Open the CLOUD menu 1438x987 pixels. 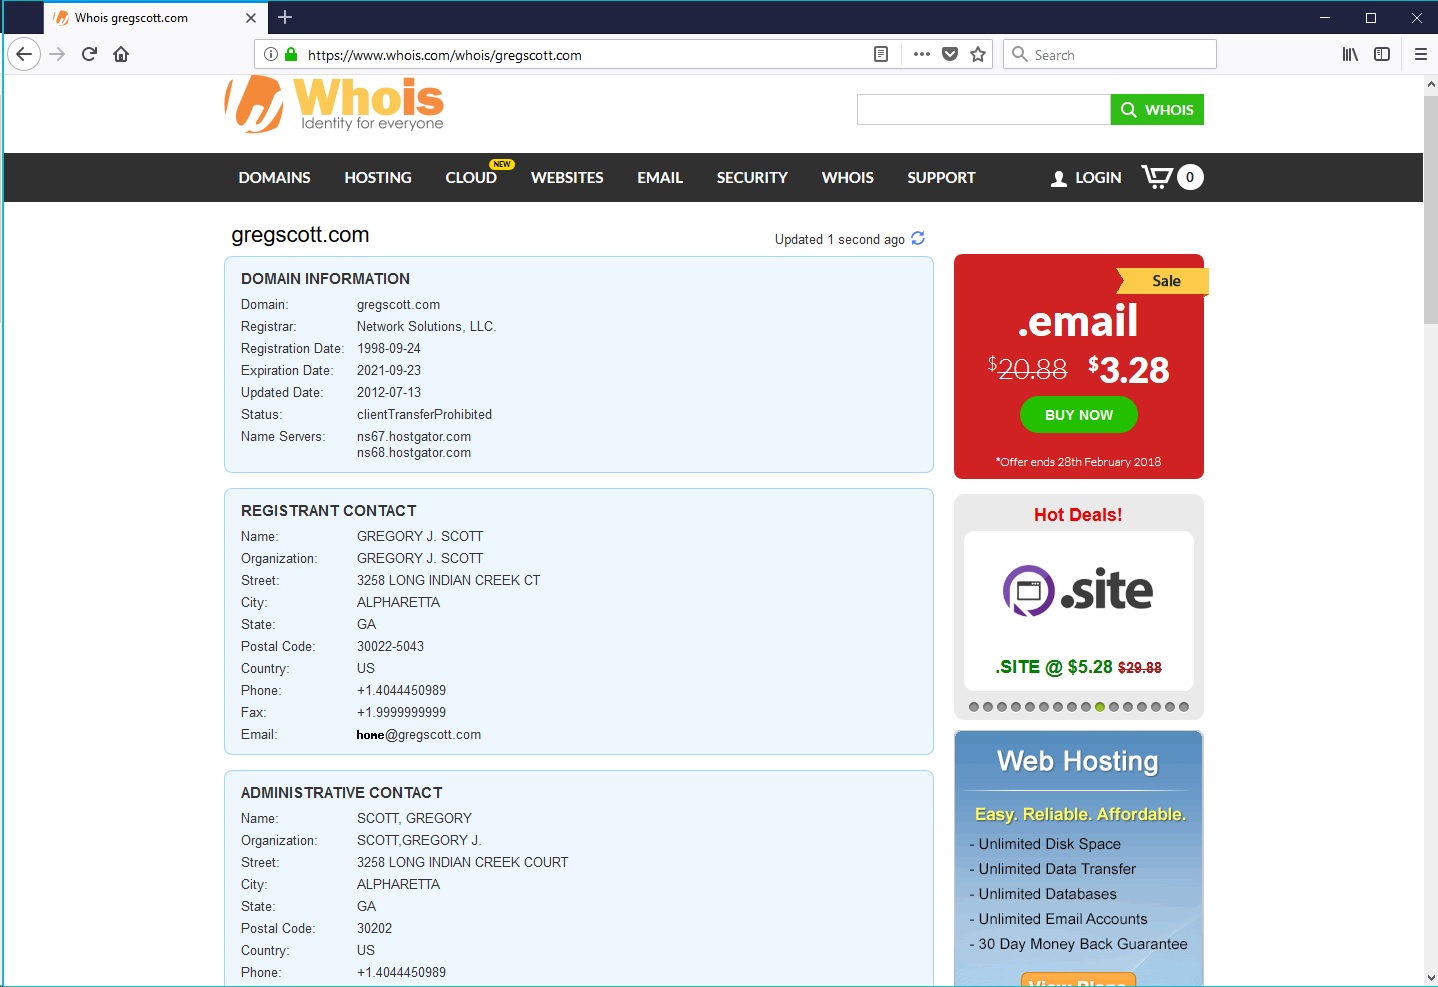(x=471, y=178)
